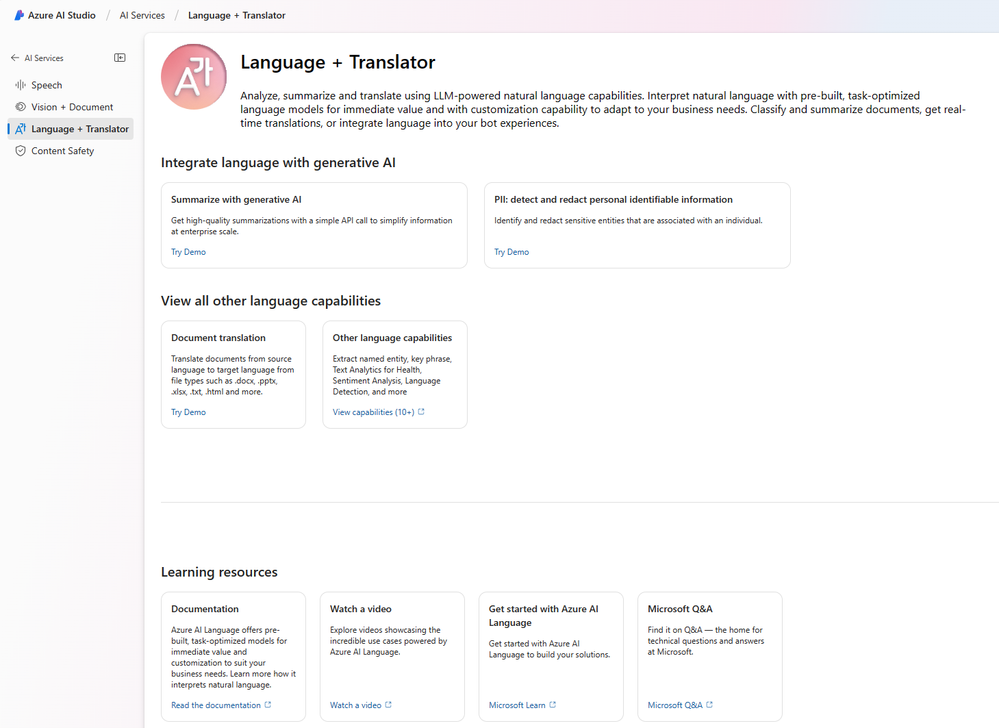Click the Summarize with generative AI card title
The width and height of the screenshot is (999, 728).
[236, 199]
